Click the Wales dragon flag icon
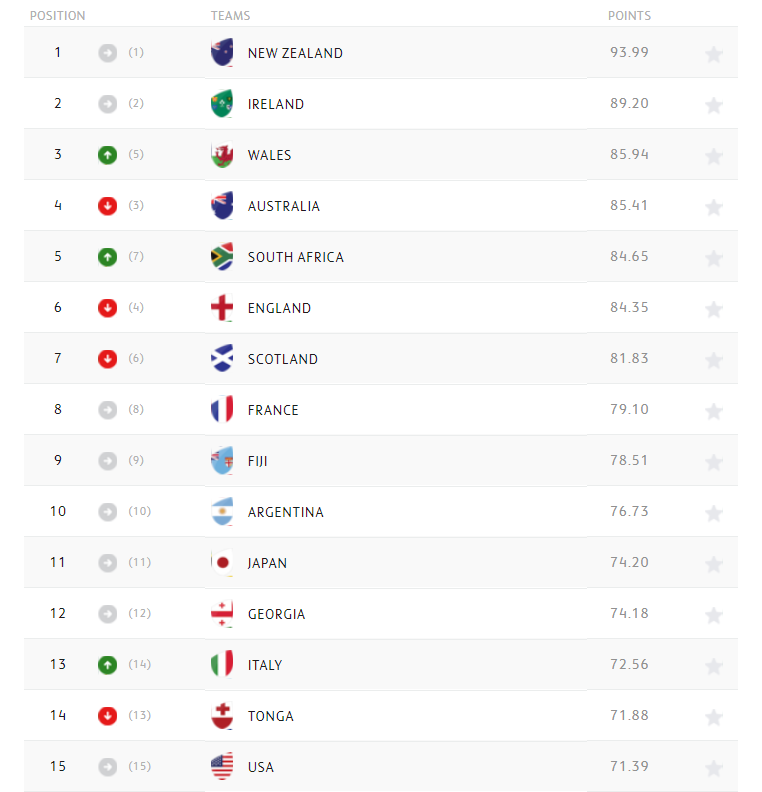The image size is (762, 792). (222, 155)
